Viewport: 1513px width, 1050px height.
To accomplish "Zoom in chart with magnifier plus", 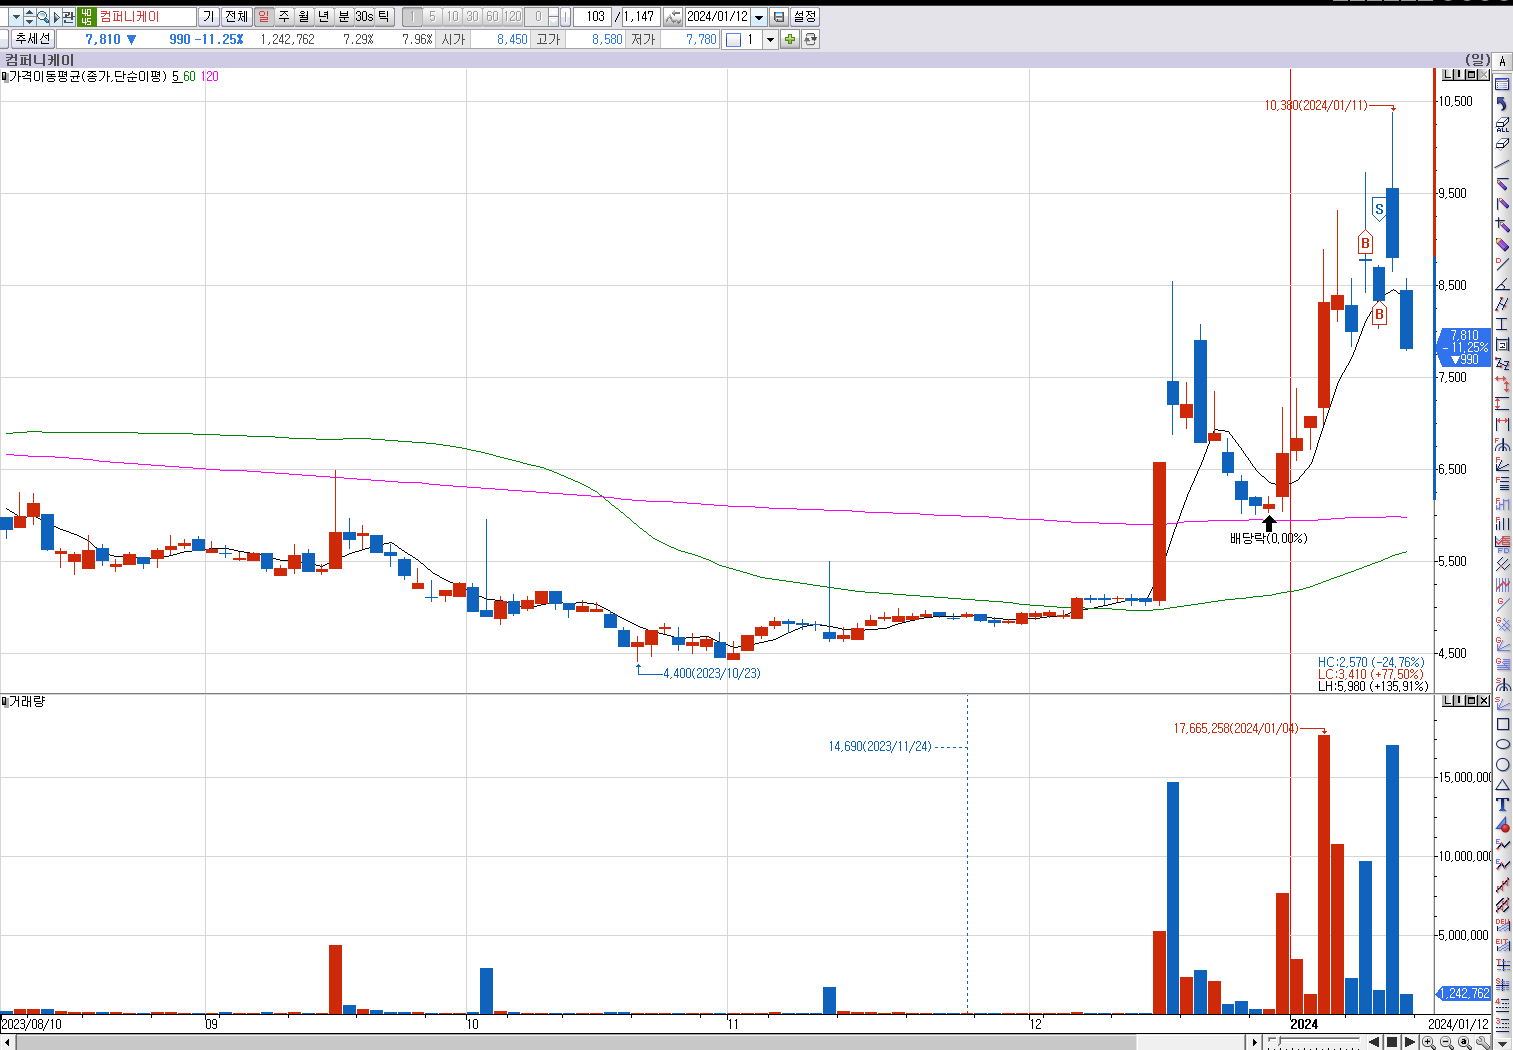I will (1428, 1042).
